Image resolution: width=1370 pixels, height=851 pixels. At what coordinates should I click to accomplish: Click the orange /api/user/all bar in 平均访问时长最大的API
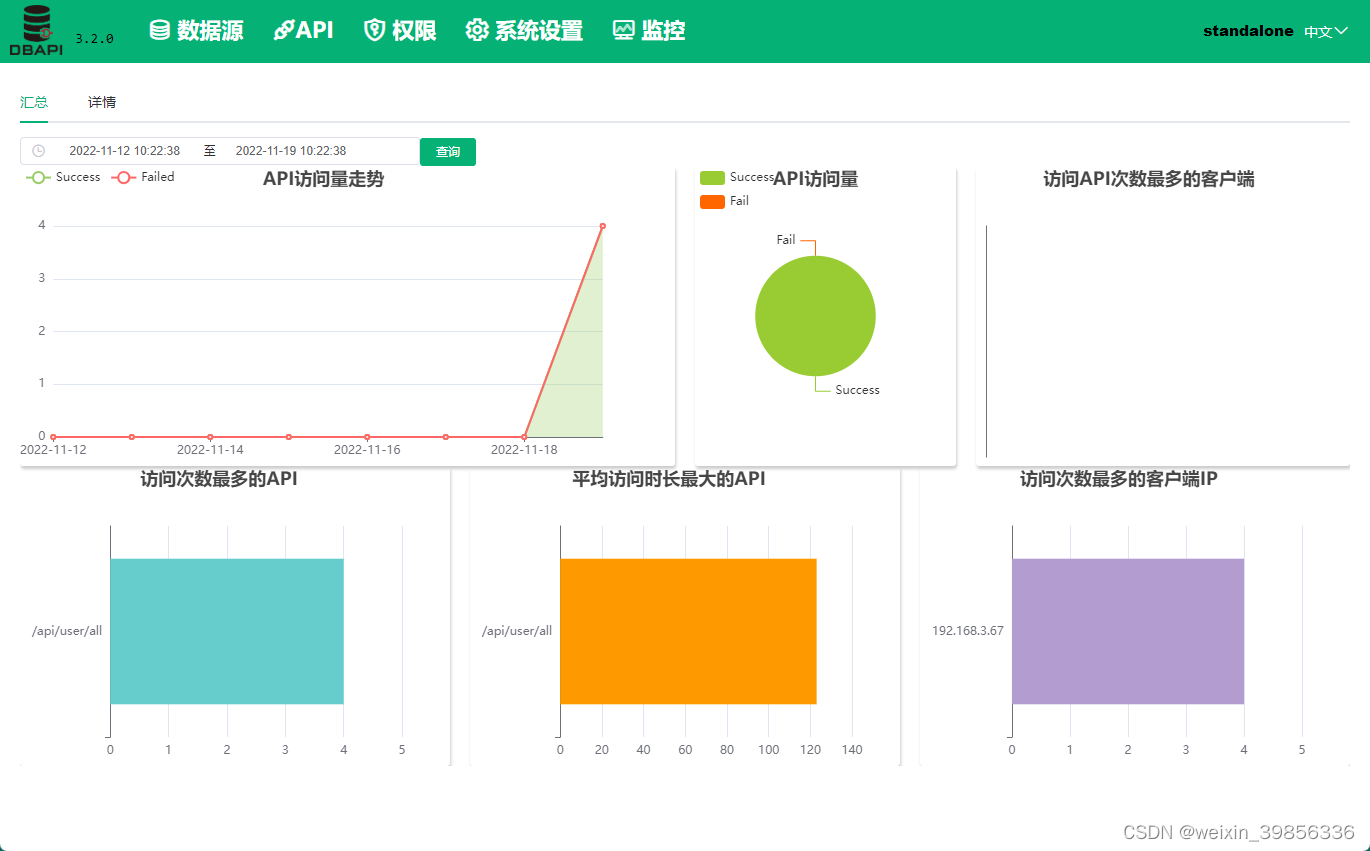(x=688, y=631)
